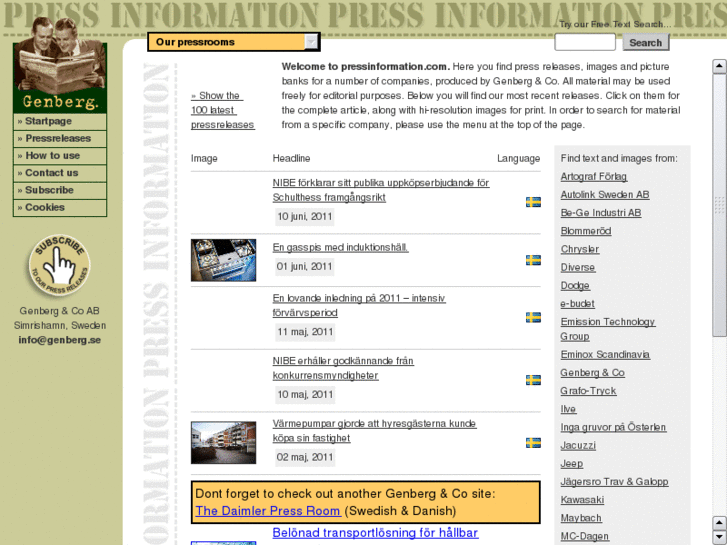Open Genberg & Co link in list

[593, 372]
